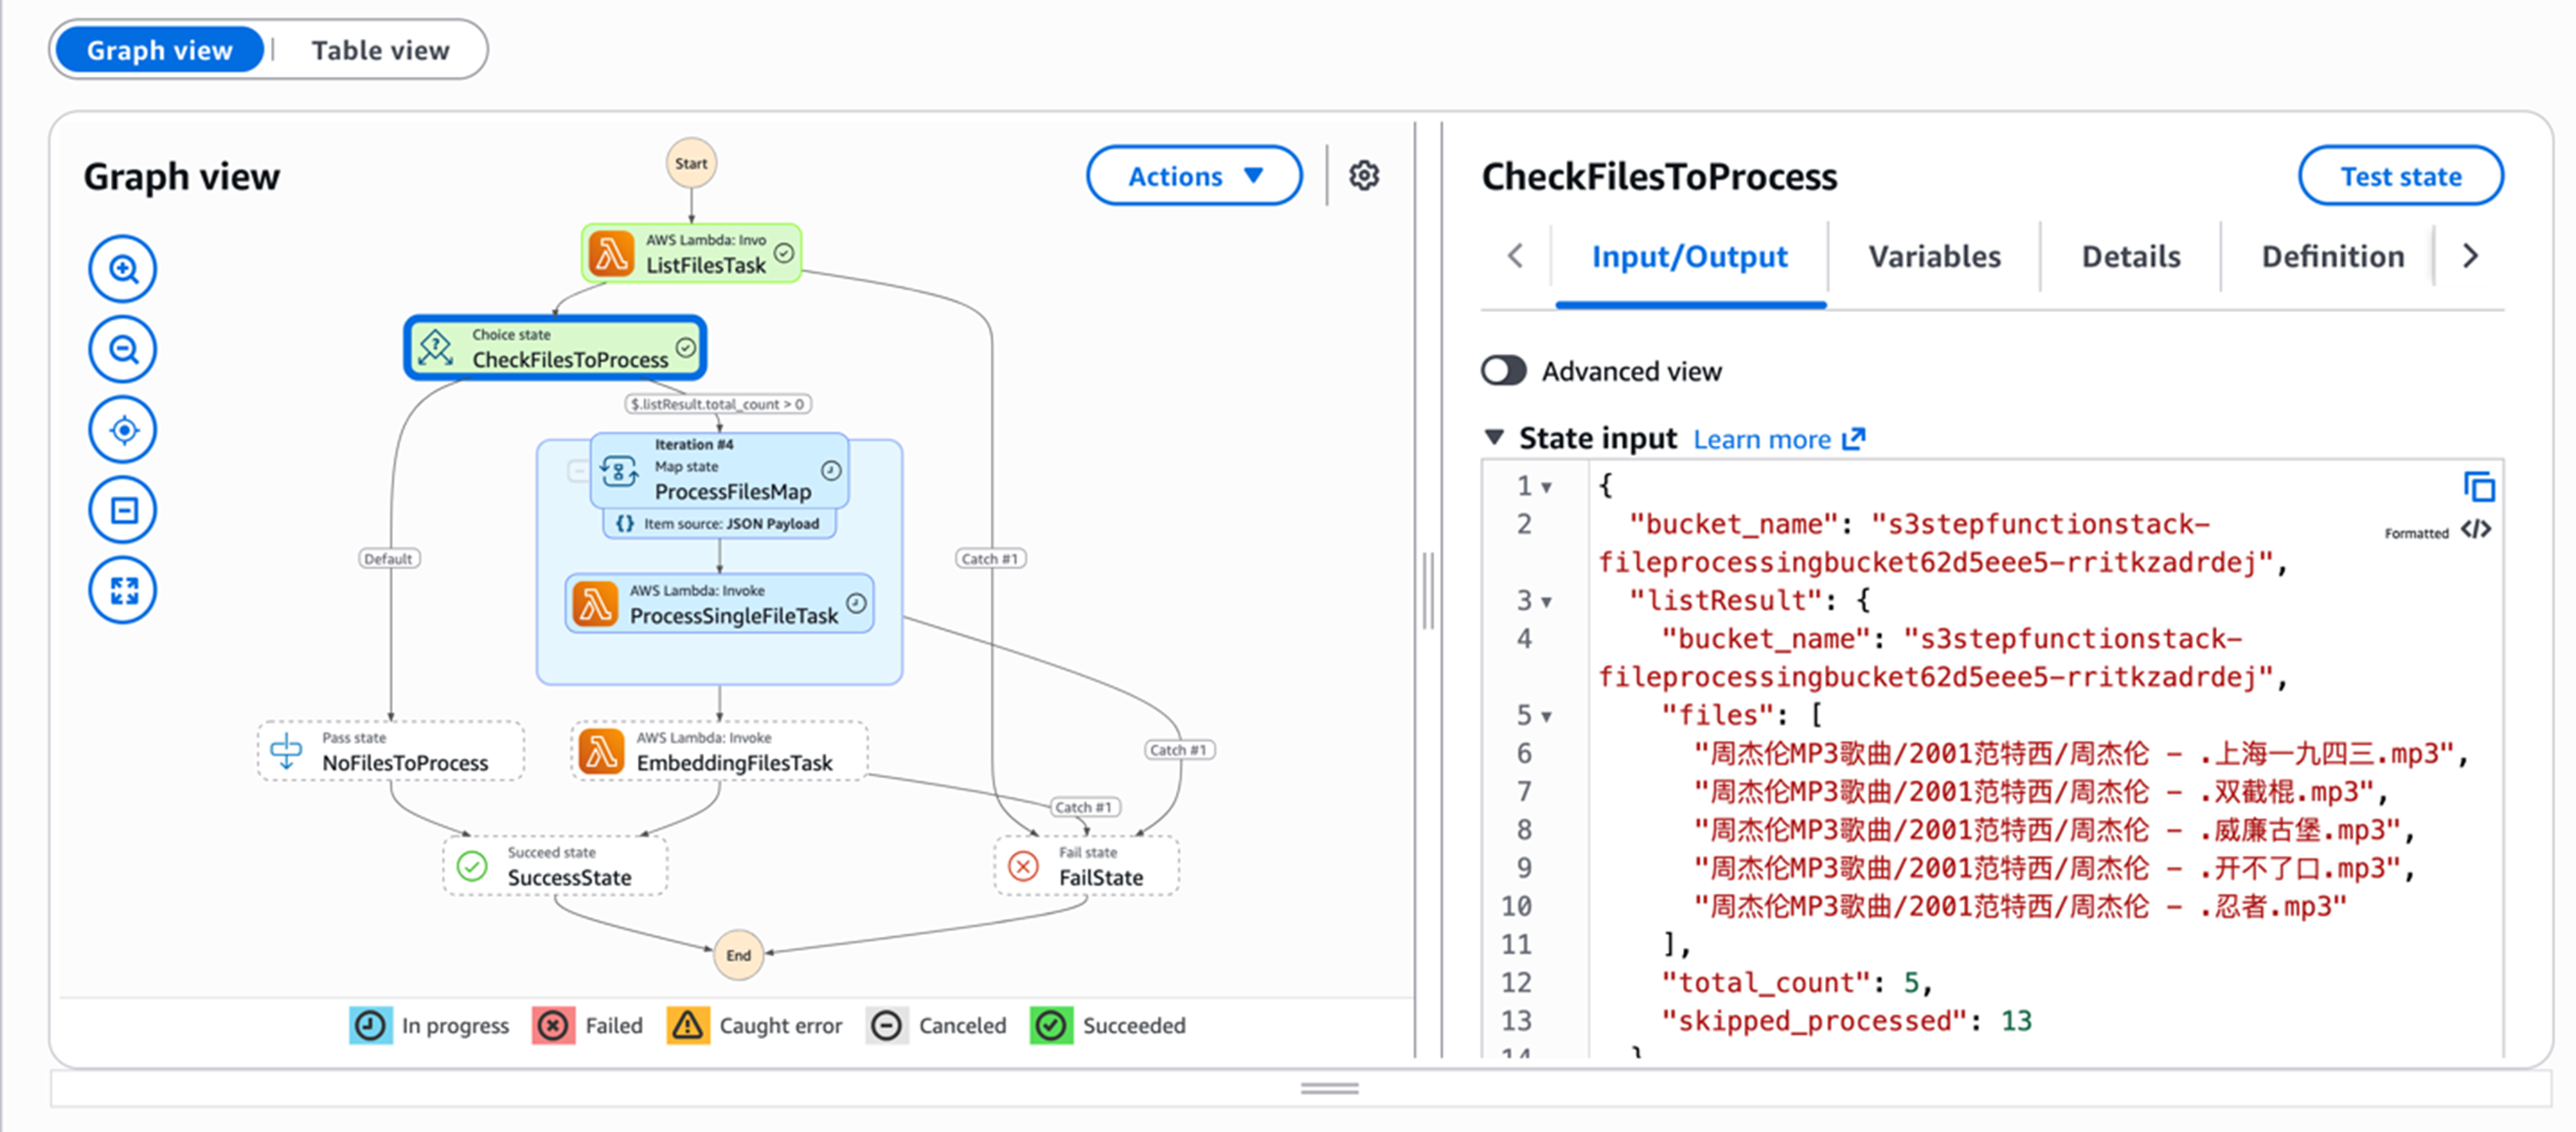Open graph settings gear icon
The width and height of the screenshot is (2576, 1132).
point(1364,176)
